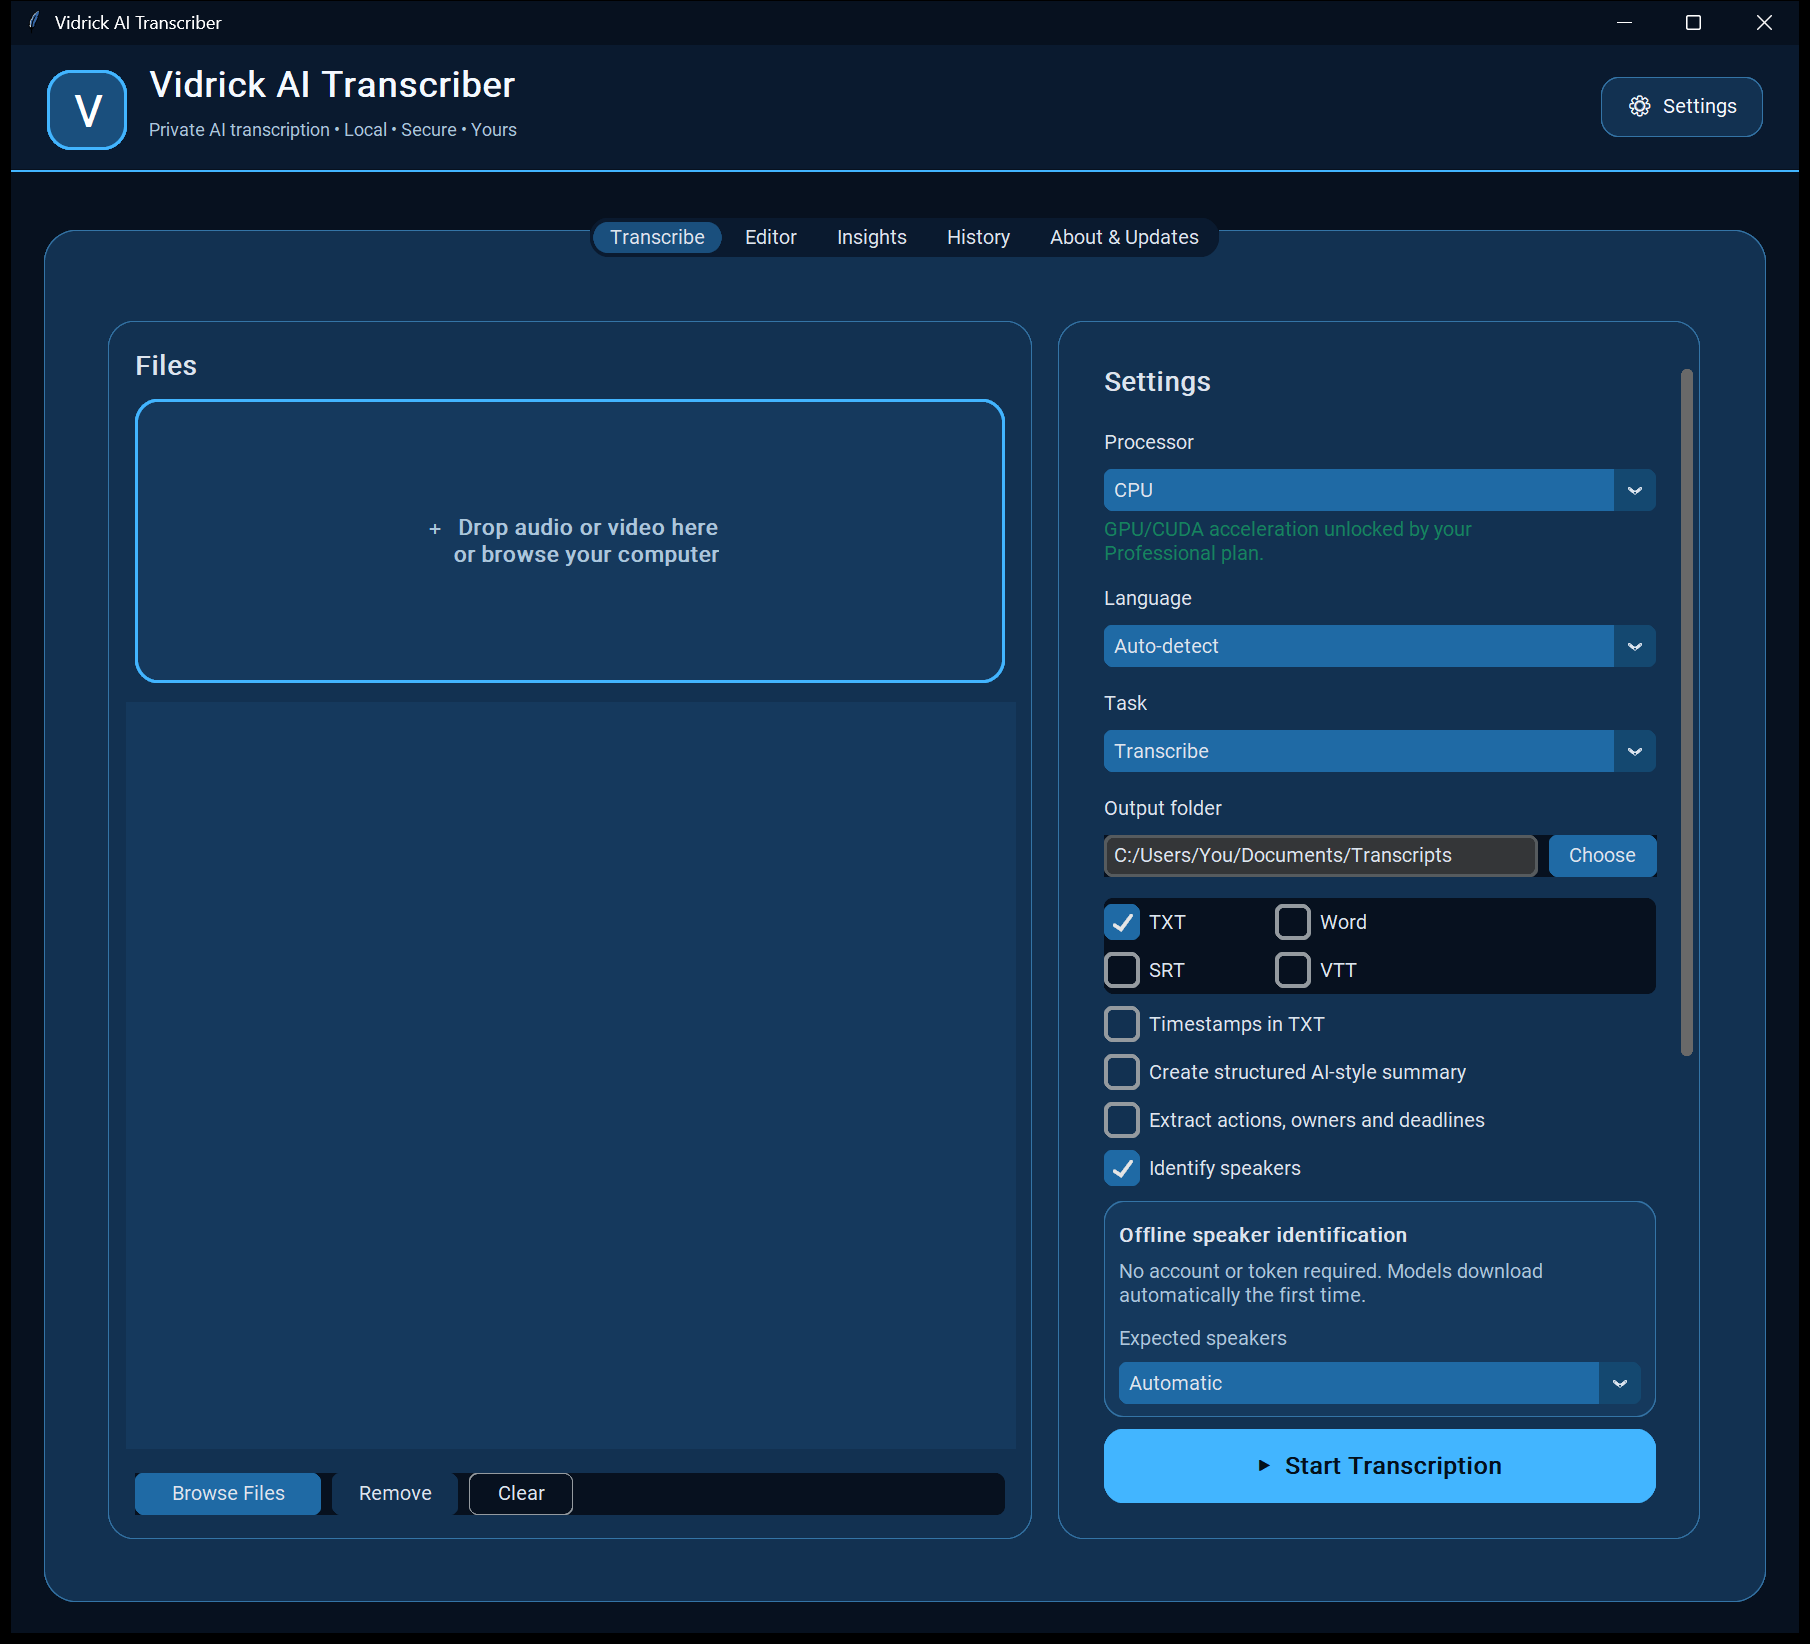Clear the file list
The image size is (1810, 1644).
[x=521, y=1494]
